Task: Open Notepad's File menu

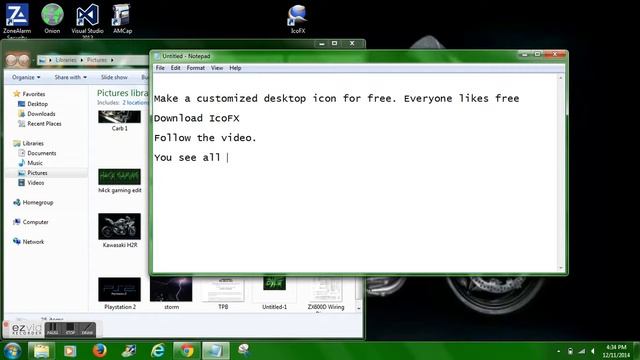Action: [160, 68]
